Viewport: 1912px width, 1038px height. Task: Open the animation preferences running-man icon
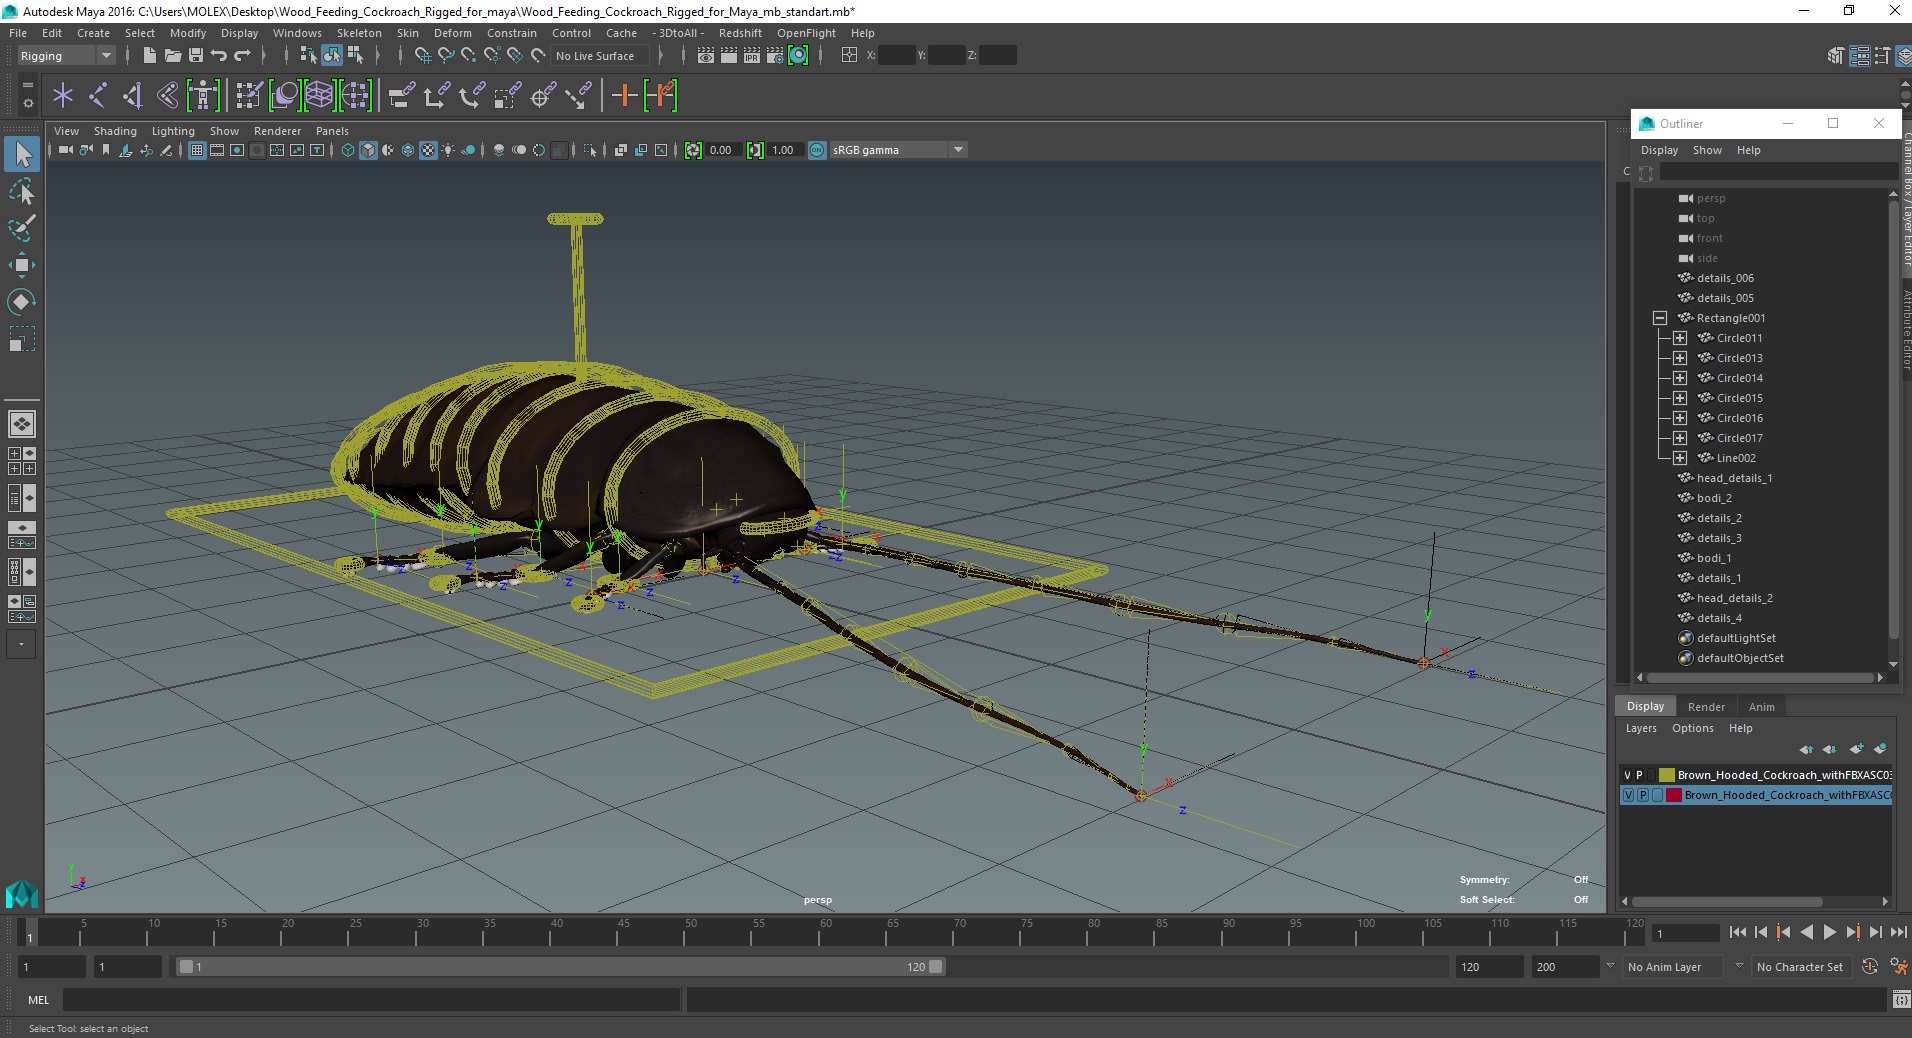coord(1898,967)
